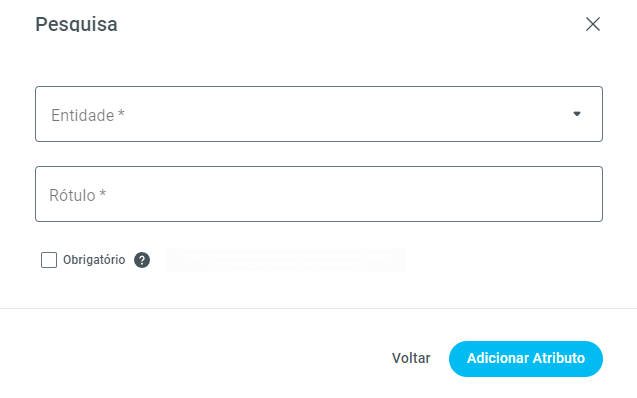Image resolution: width=637 pixels, height=398 pixels.
Task: Click the faint tooltip next to Obrigatório
Action: (x=286, y=260)
